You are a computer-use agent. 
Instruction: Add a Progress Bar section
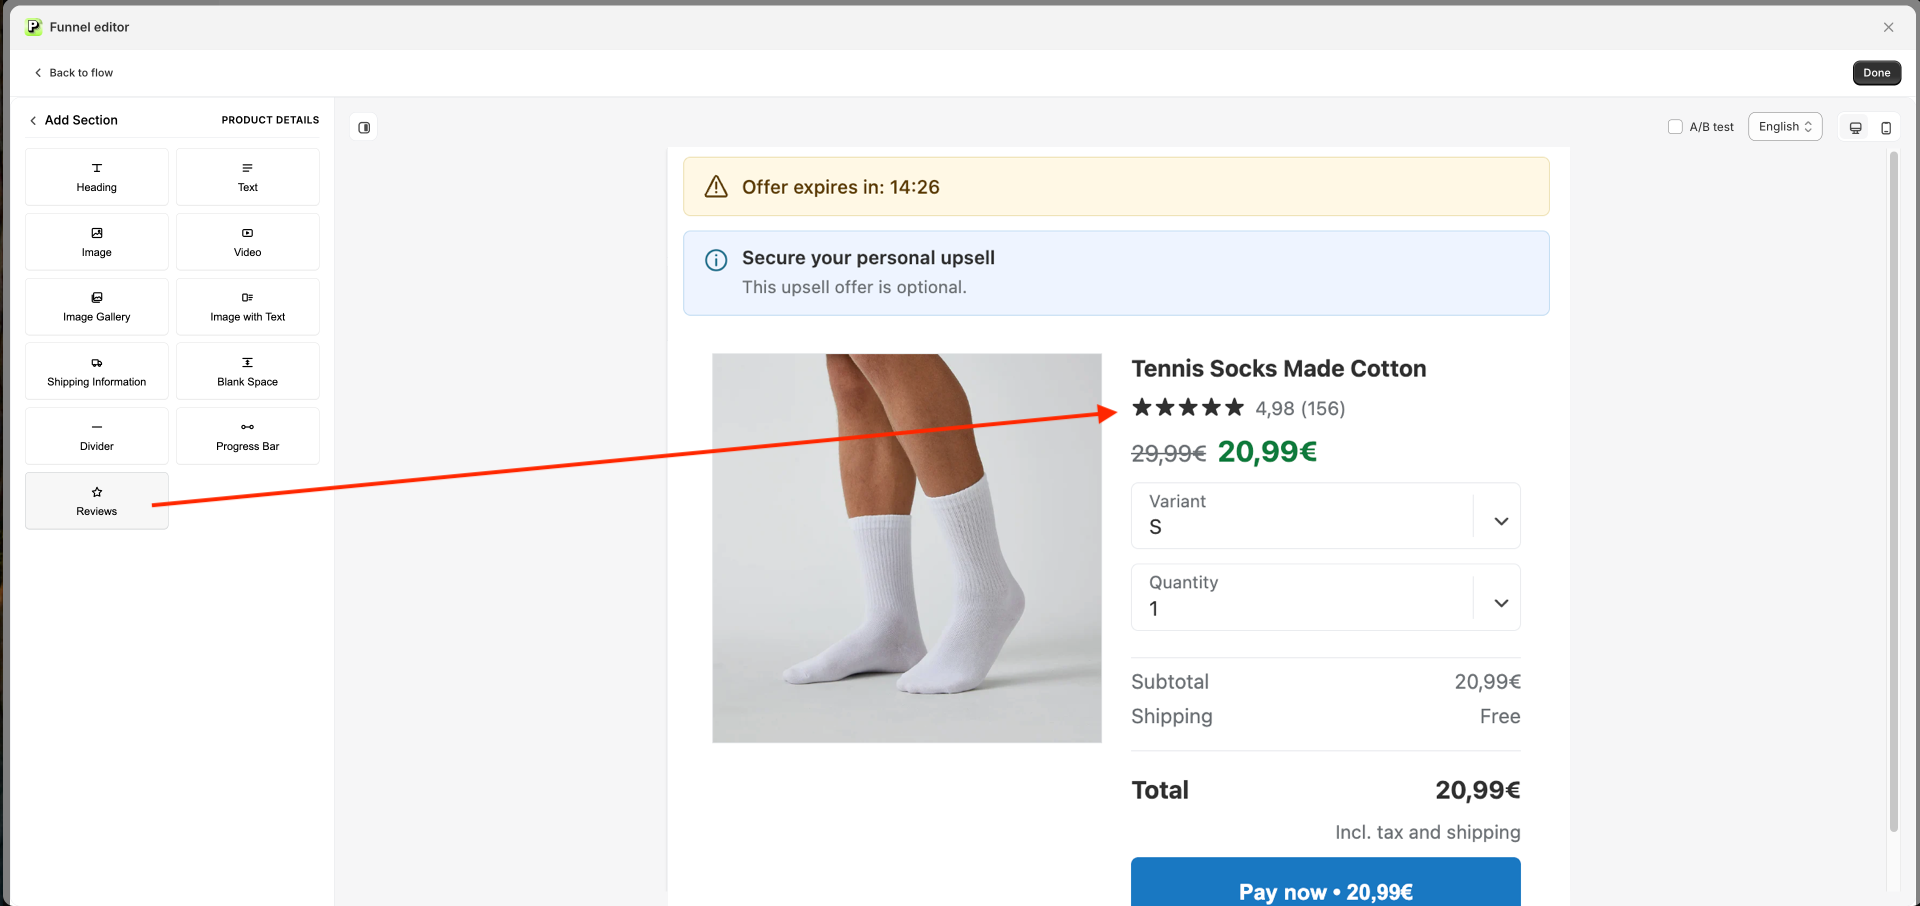pos(248,436)
